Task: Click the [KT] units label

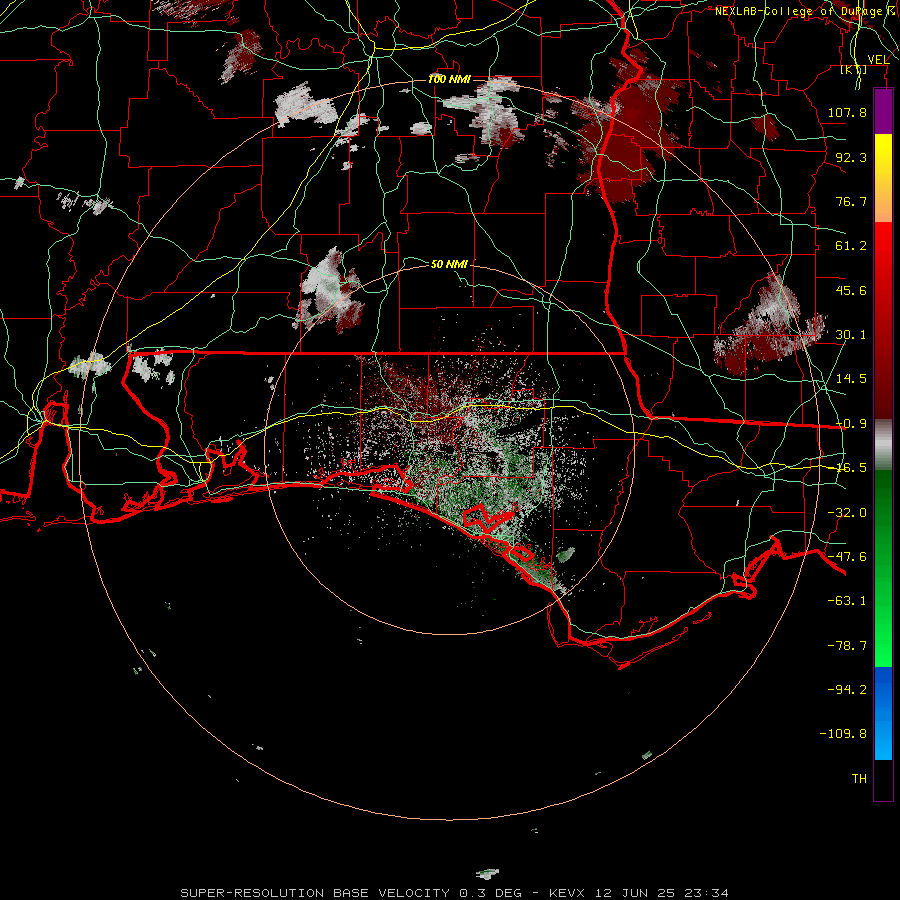Action: pos(854,69)
